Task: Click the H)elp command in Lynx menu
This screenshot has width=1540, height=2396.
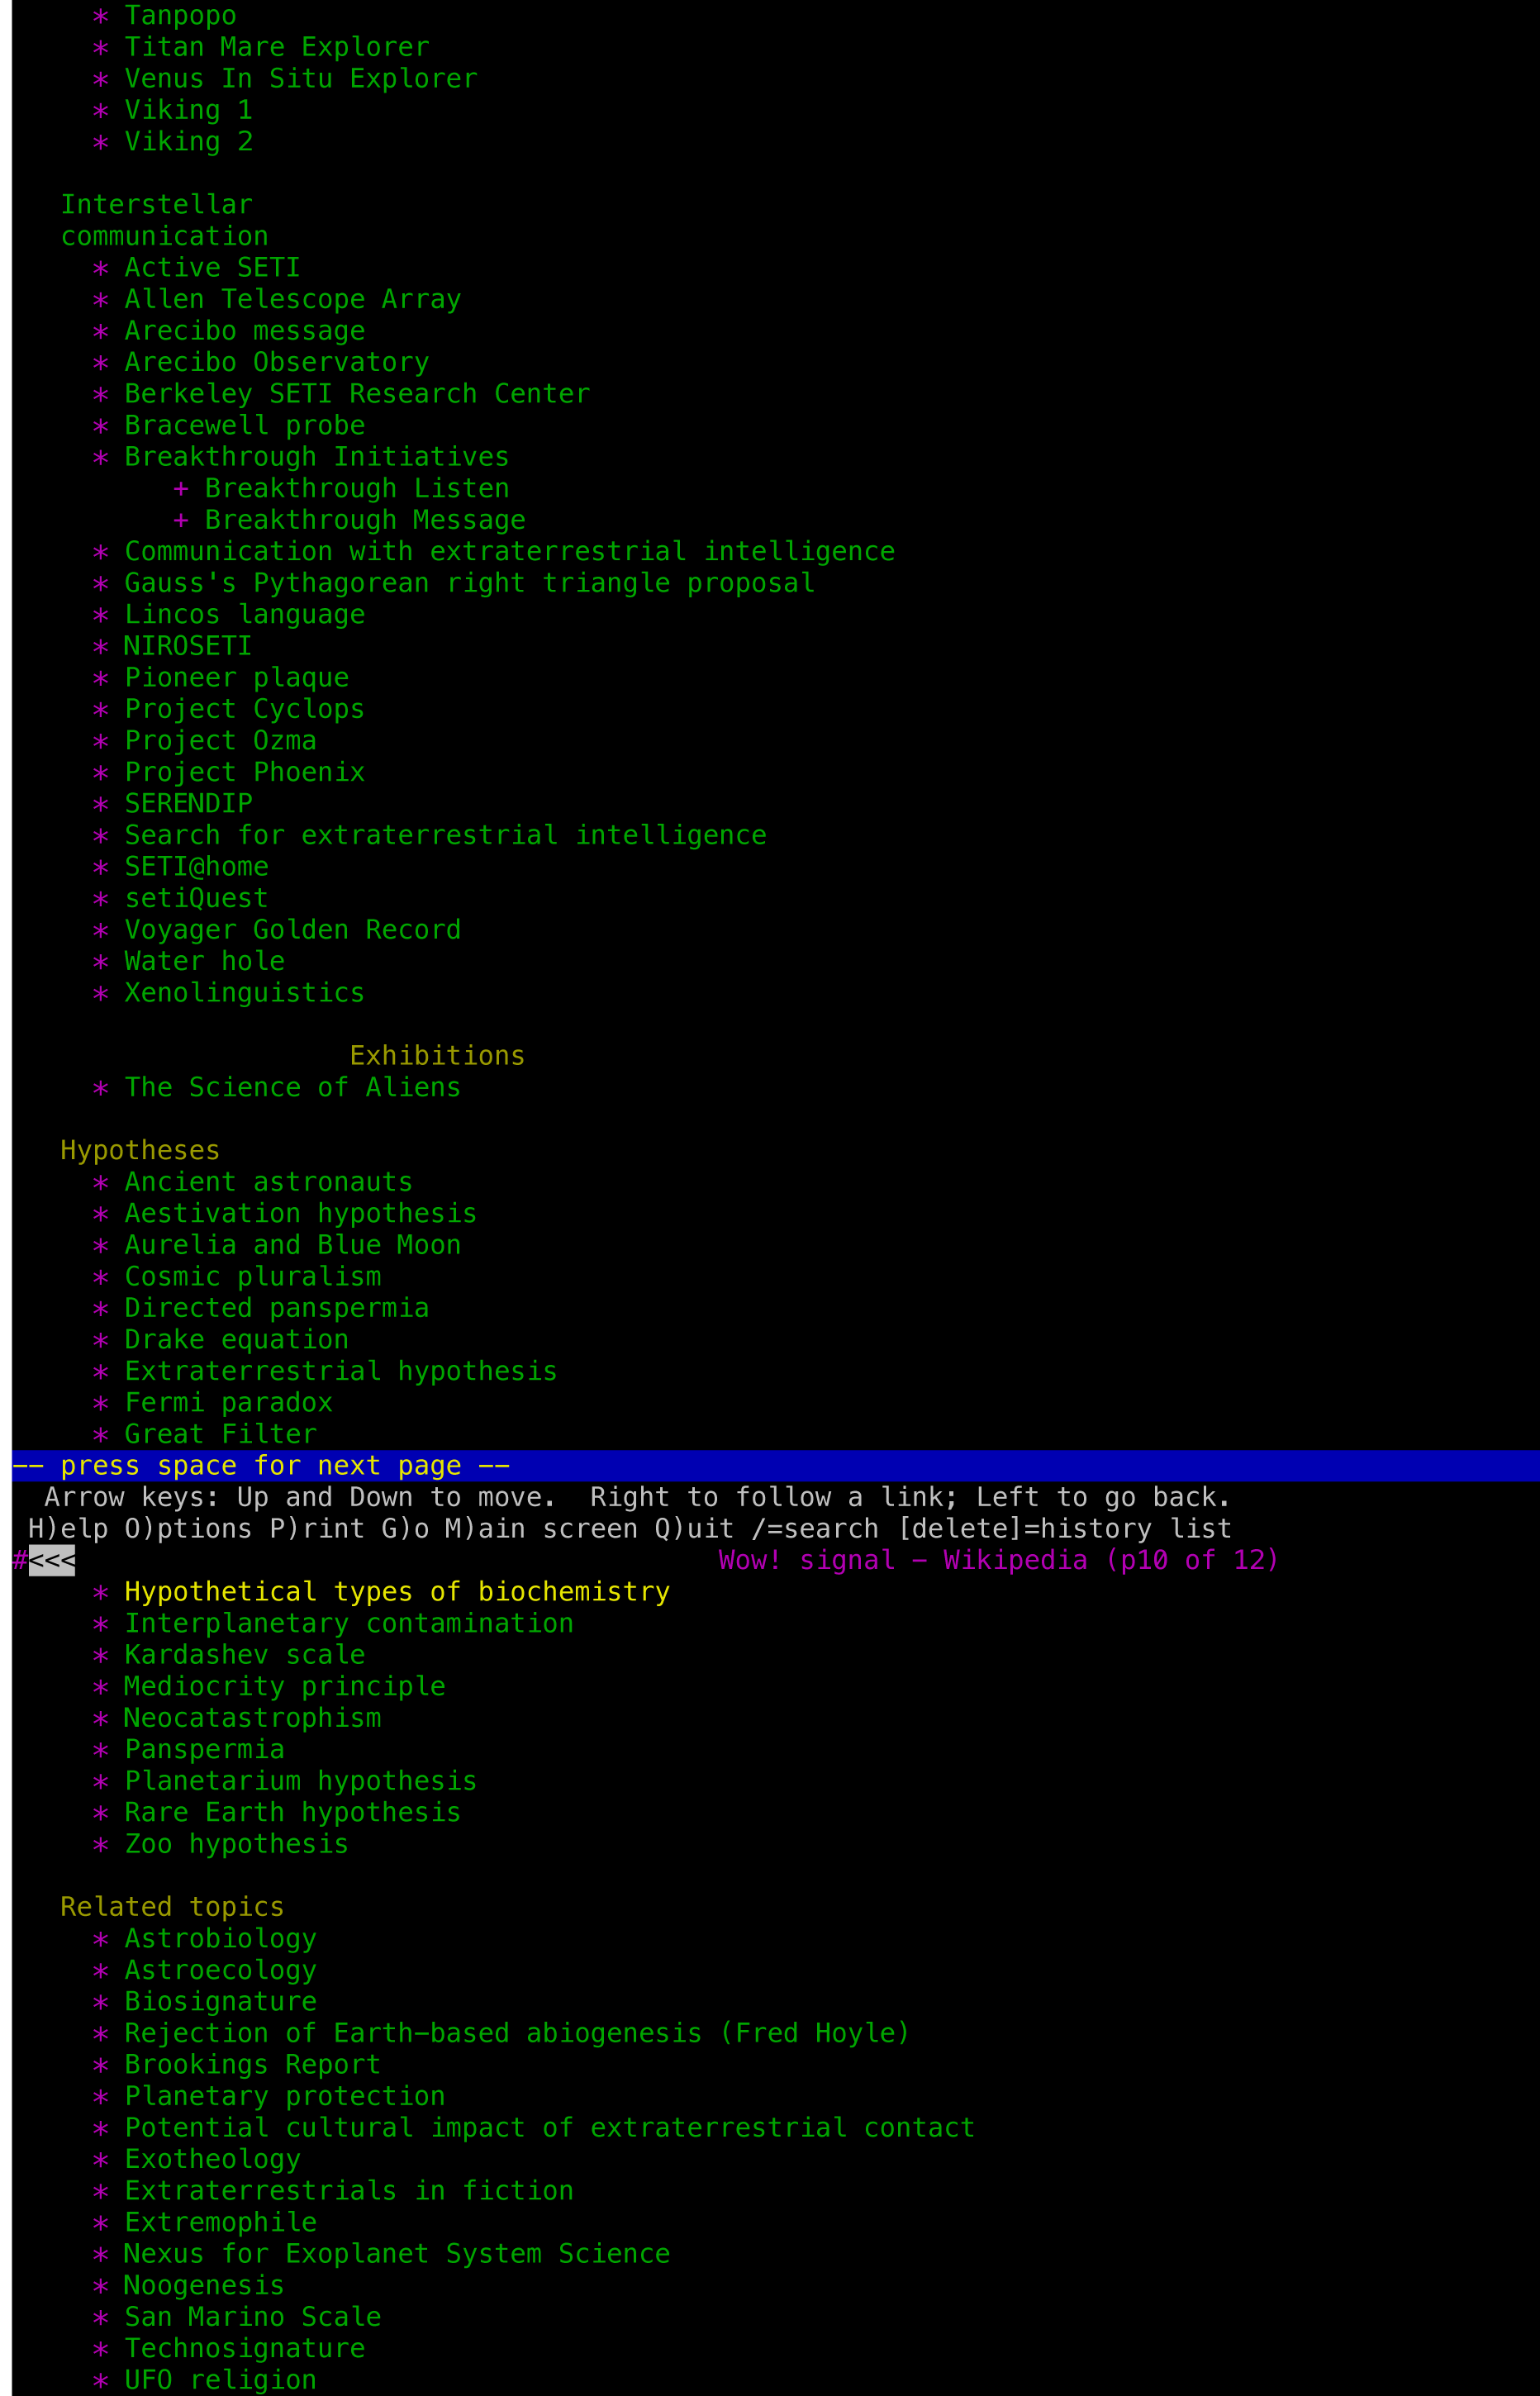Action: pos(68,1528)
